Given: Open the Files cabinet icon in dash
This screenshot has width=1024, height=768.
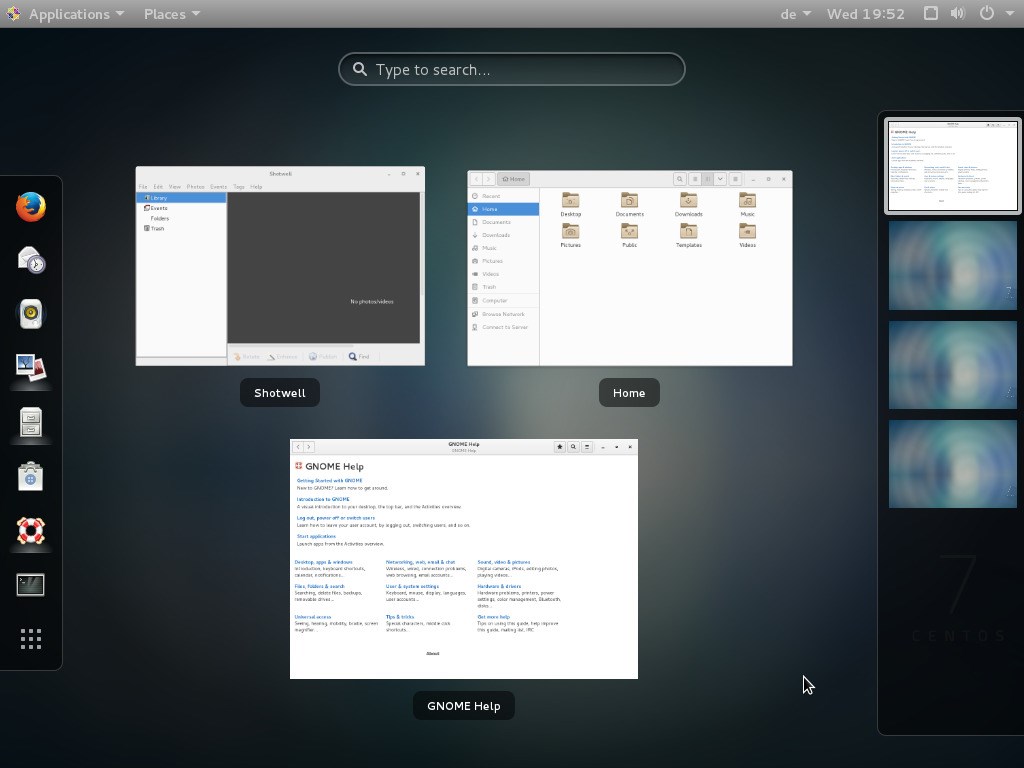Looking at the screenshot, I should 31,422.
